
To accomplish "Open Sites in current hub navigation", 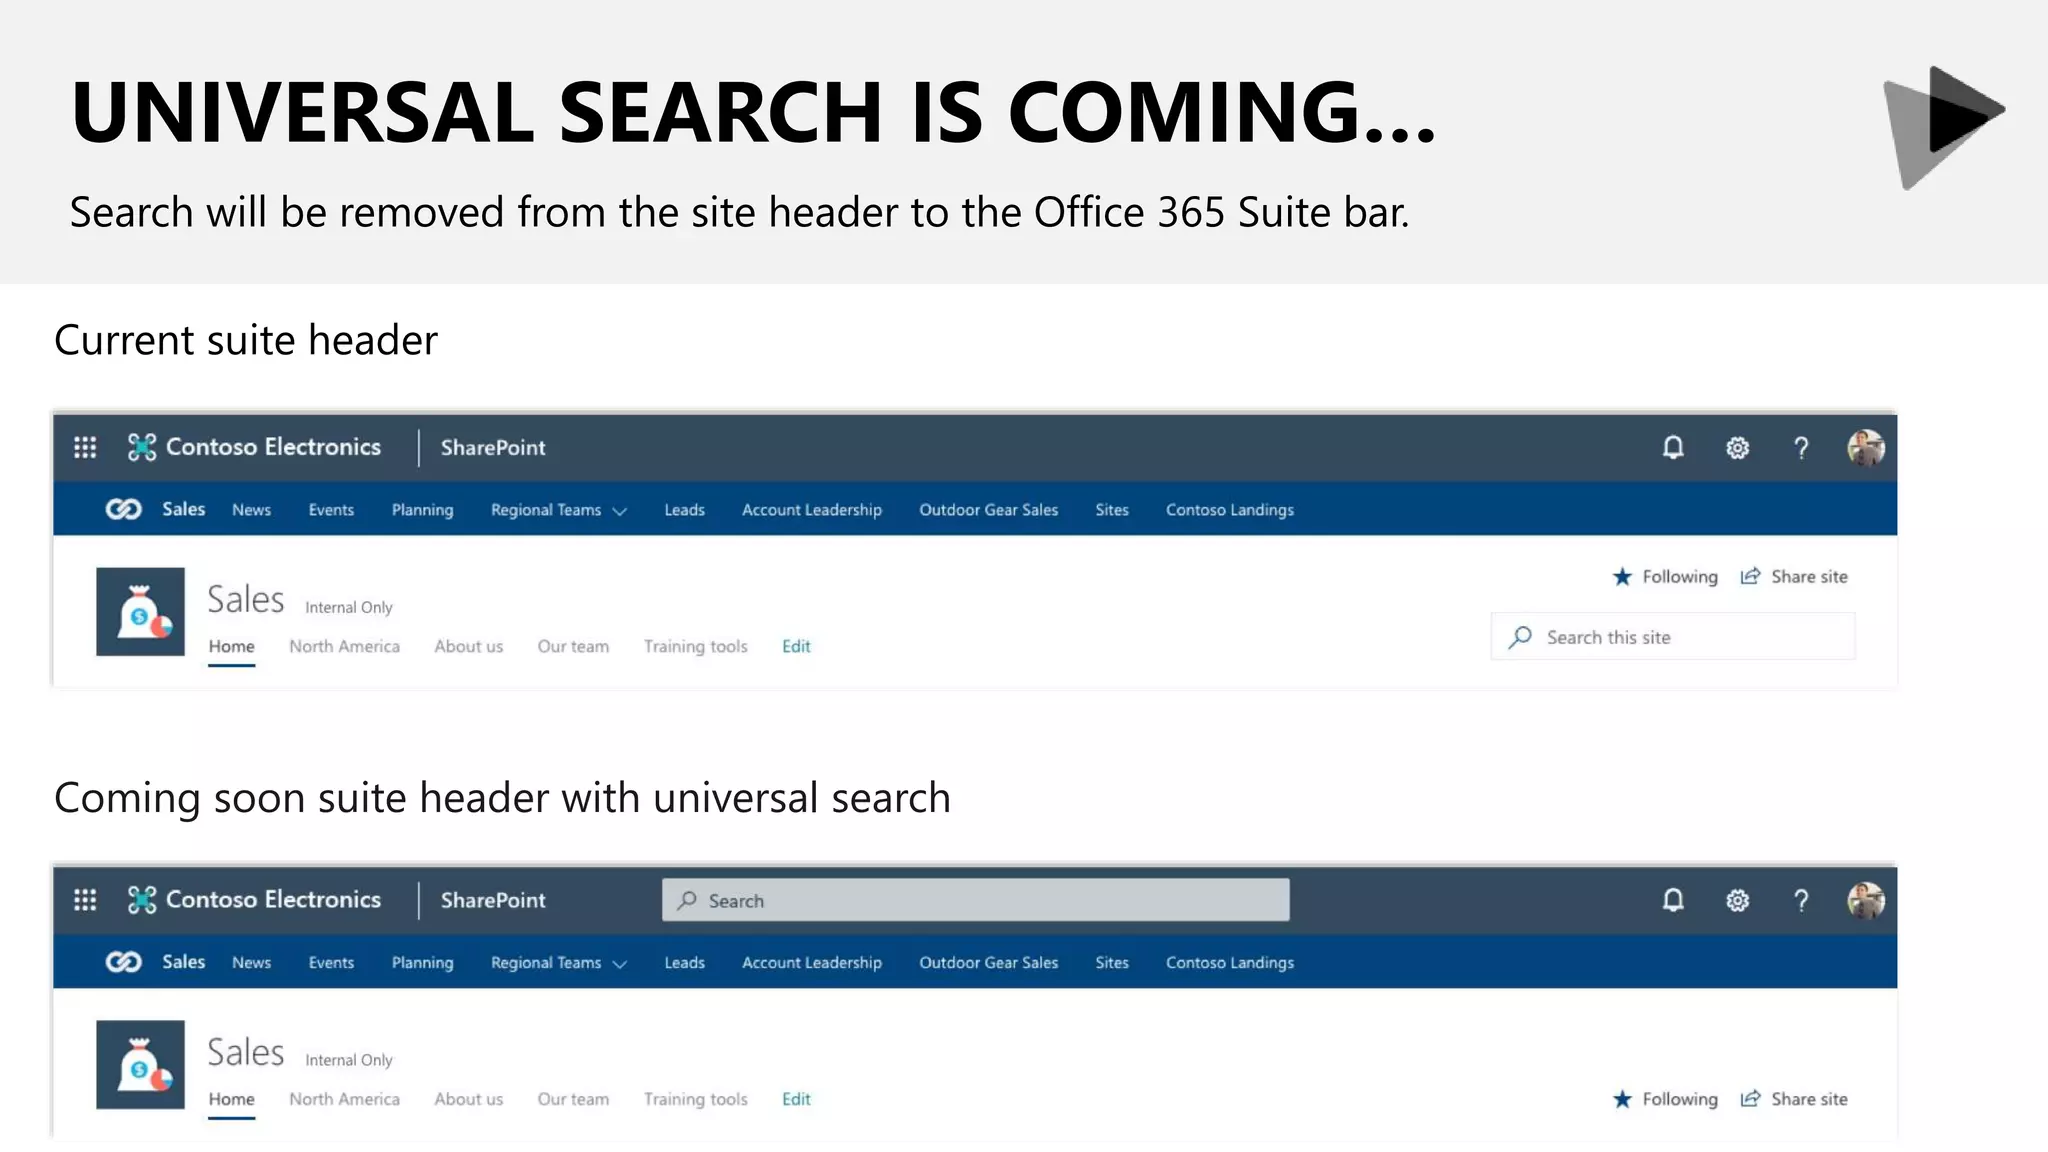I will click(1112, 510).
